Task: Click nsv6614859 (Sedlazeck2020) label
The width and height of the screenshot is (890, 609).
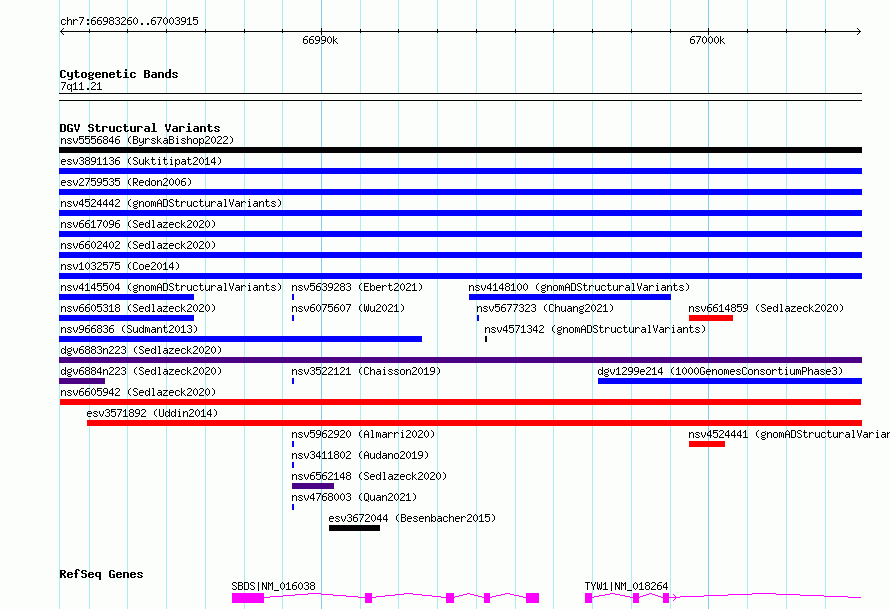Action: coord(766,308)
